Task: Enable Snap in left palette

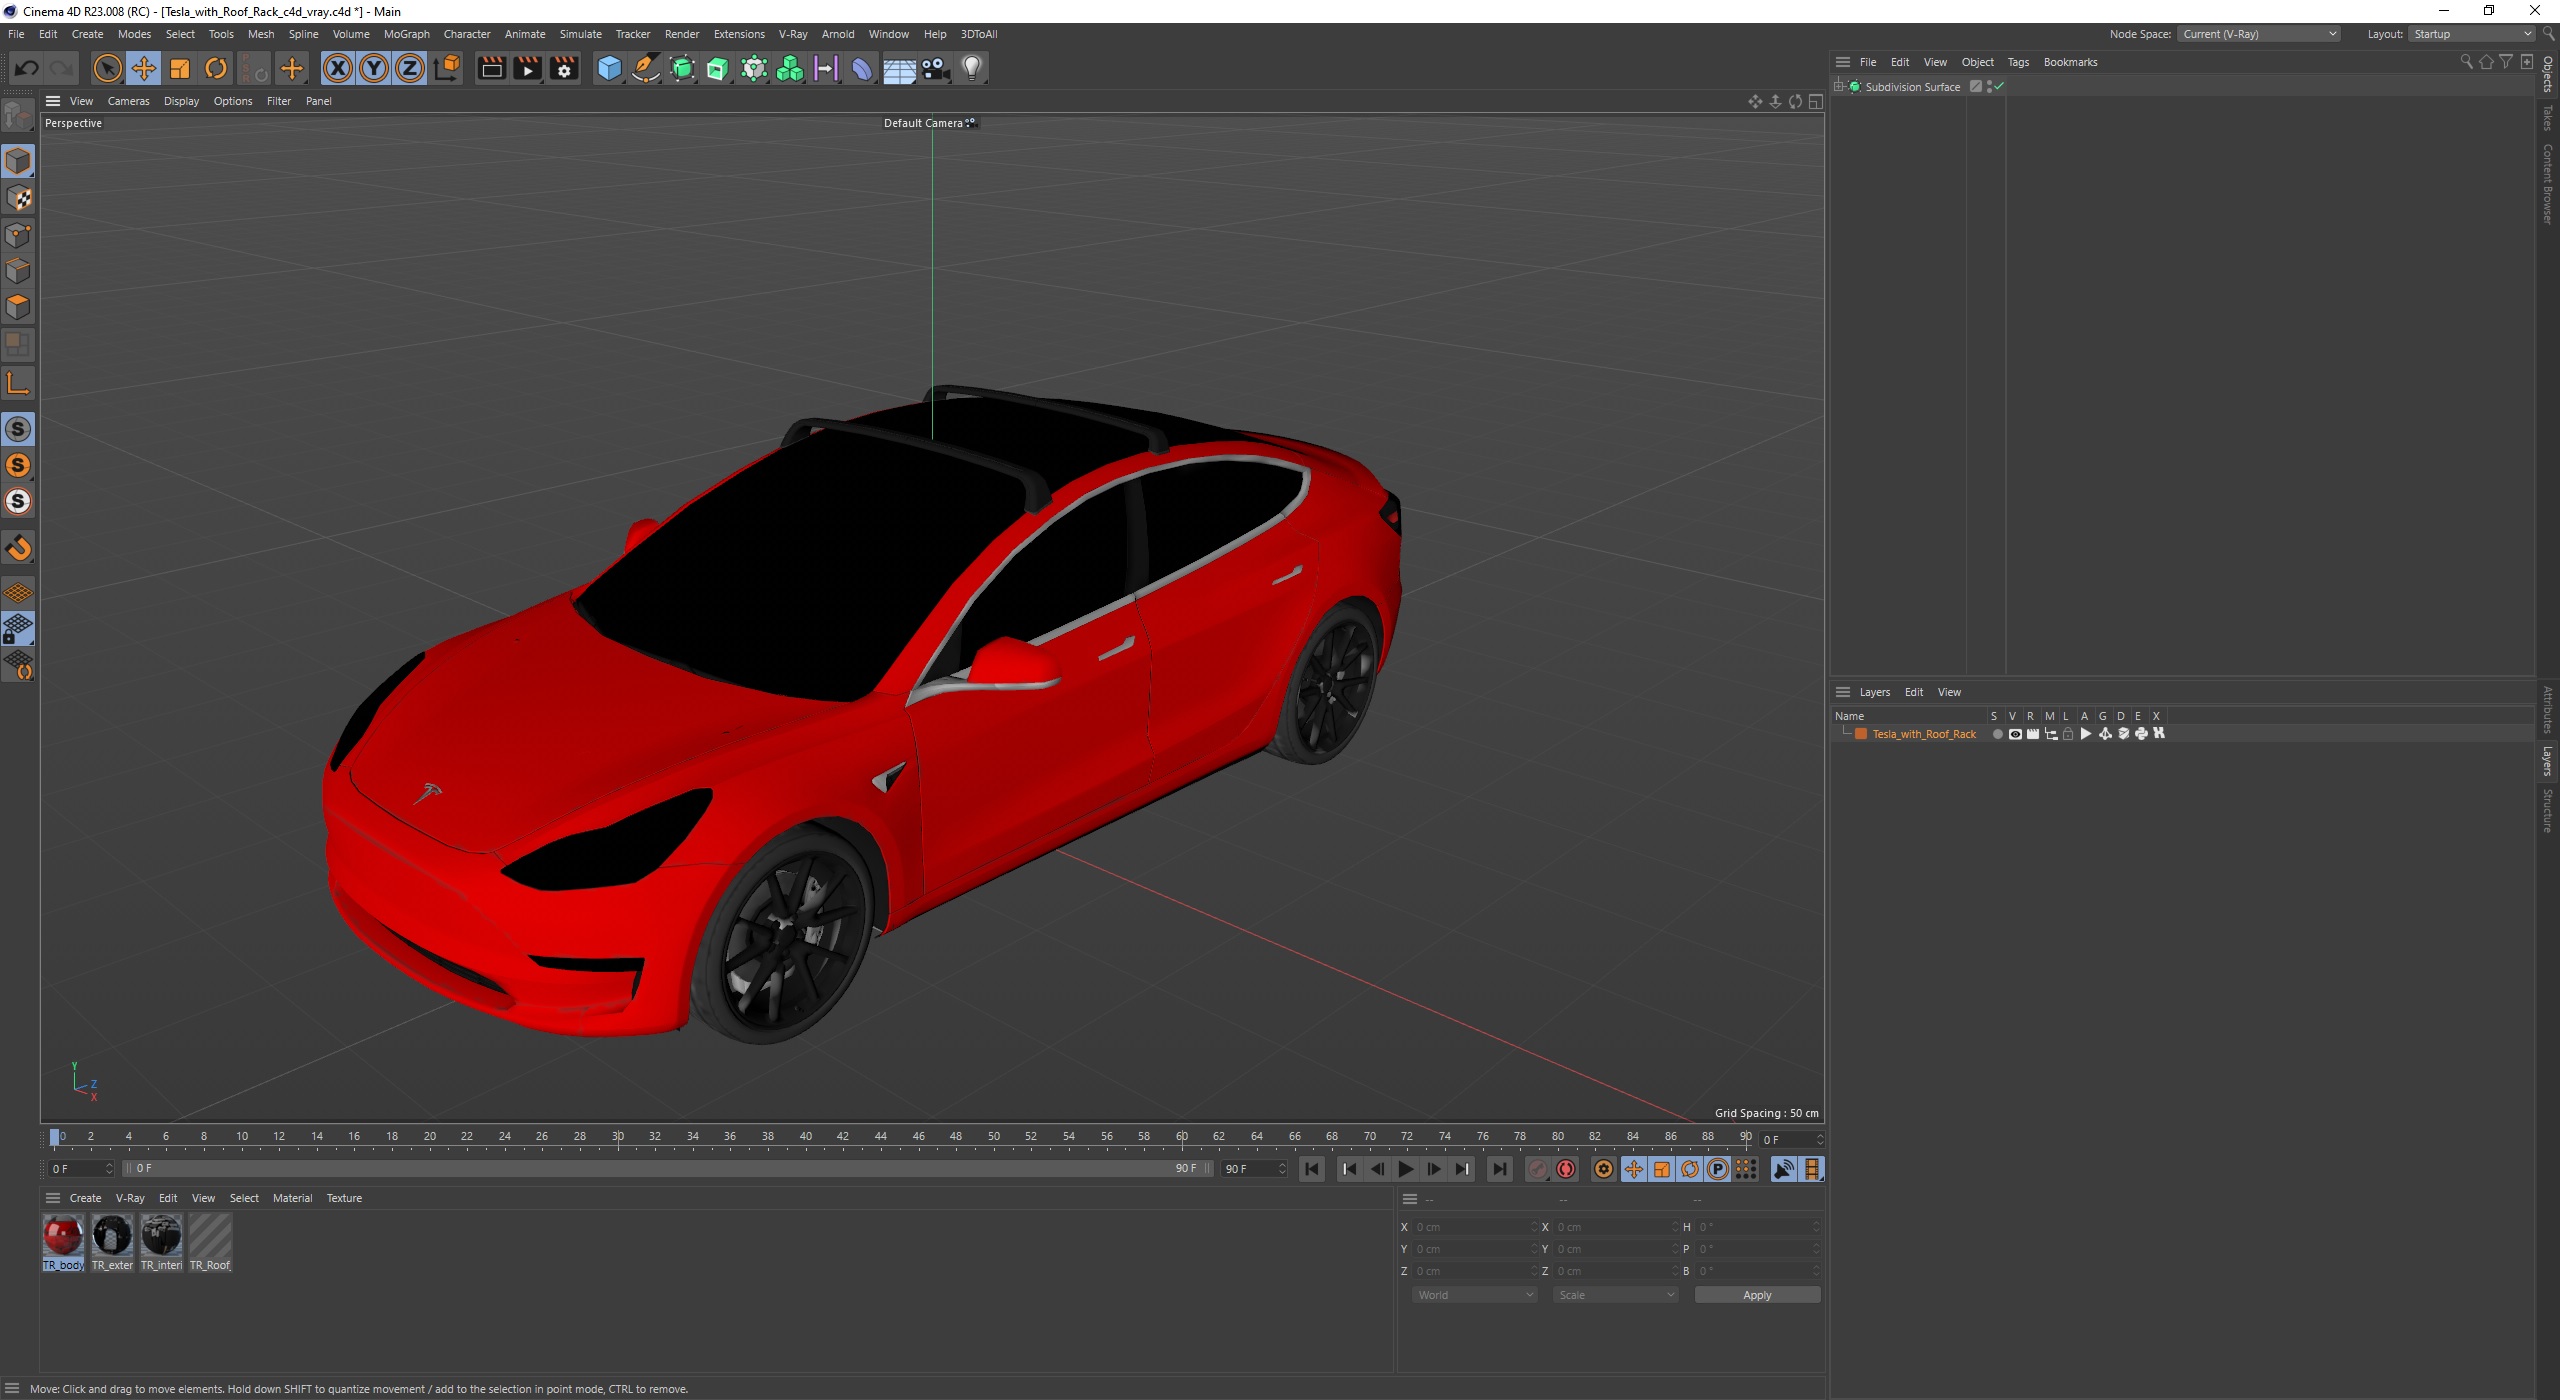Action: pos(18,548)
